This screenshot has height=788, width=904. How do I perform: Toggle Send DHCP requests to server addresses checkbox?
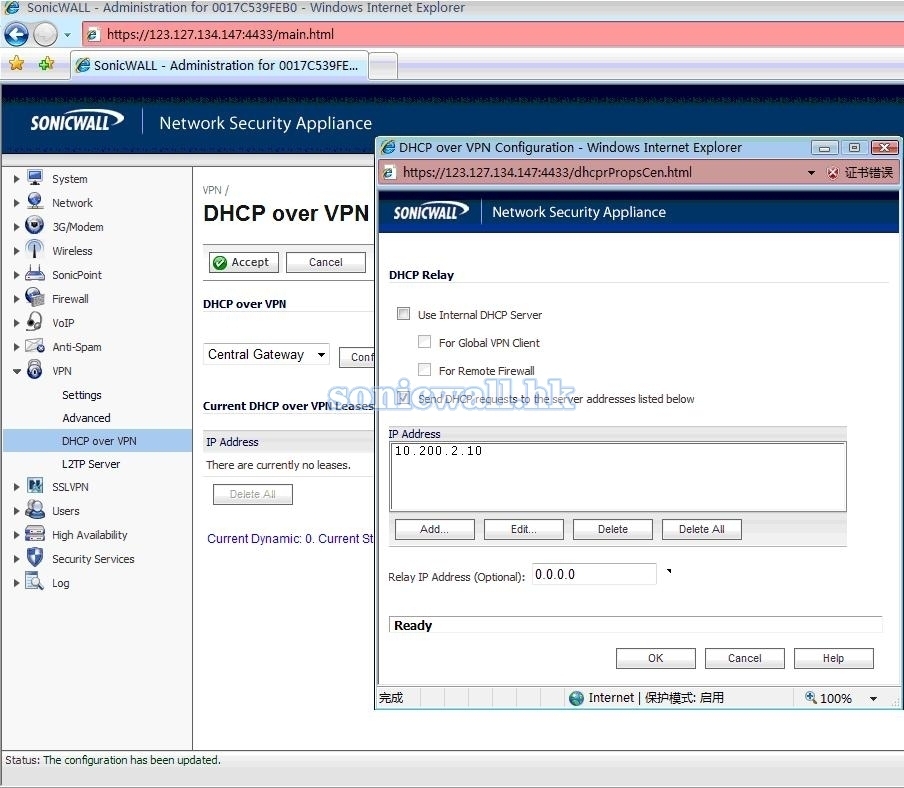pyautogui.click(x=404, y=398)
